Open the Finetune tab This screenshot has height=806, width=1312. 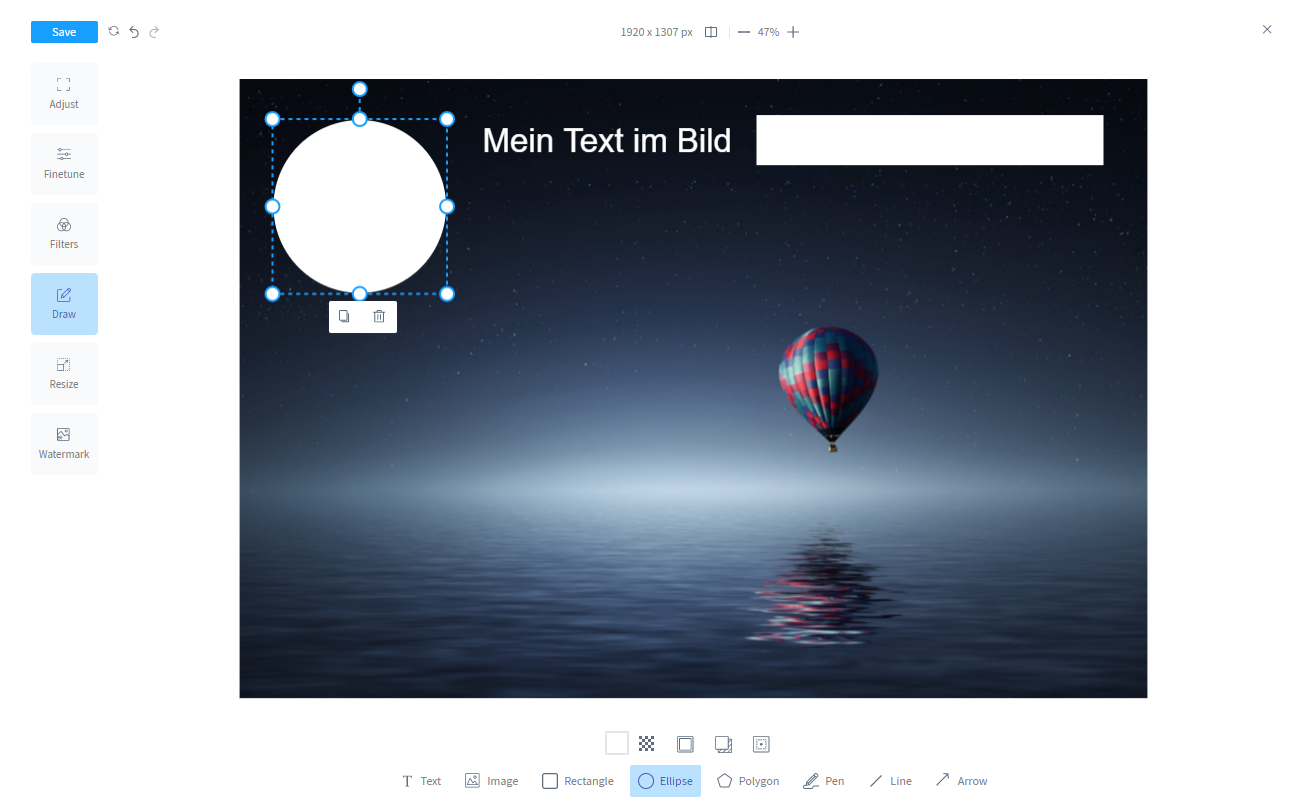tap(64, 164)
